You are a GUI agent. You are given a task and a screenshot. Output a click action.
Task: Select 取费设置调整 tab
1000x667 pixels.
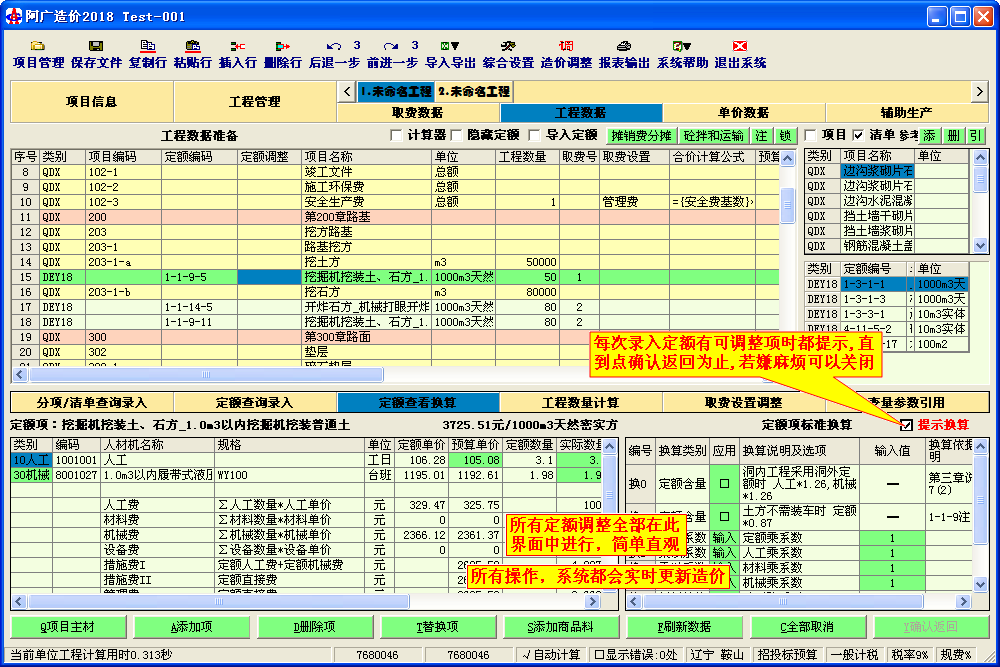(x=744, y=402)
